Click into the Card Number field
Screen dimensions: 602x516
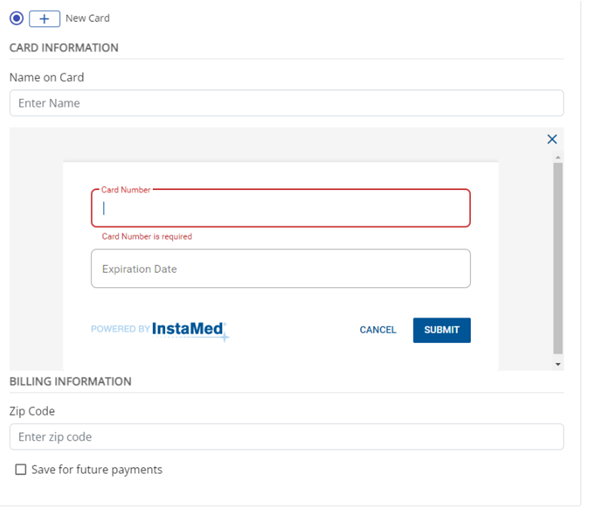click(x=281, y=208)
